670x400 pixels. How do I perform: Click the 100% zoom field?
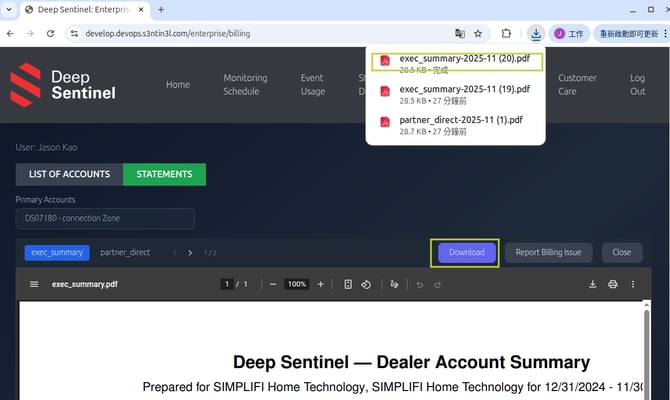pos(297,284)
